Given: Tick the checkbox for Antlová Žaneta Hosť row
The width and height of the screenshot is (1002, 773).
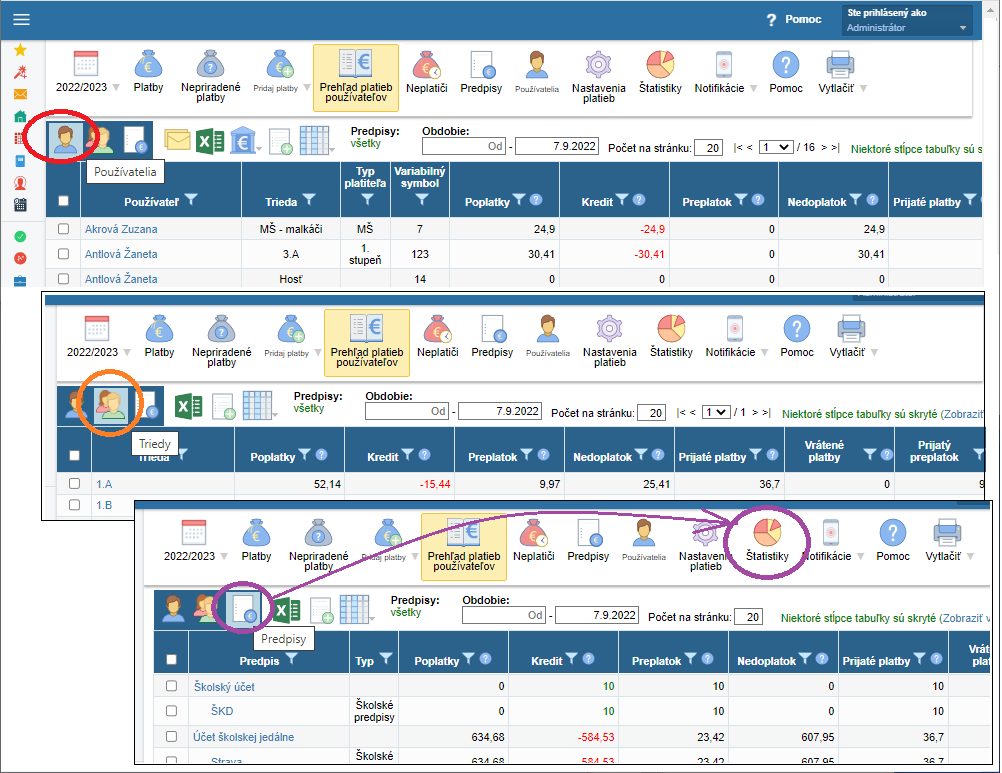Looking at the screenshot, I should (63, 279).
